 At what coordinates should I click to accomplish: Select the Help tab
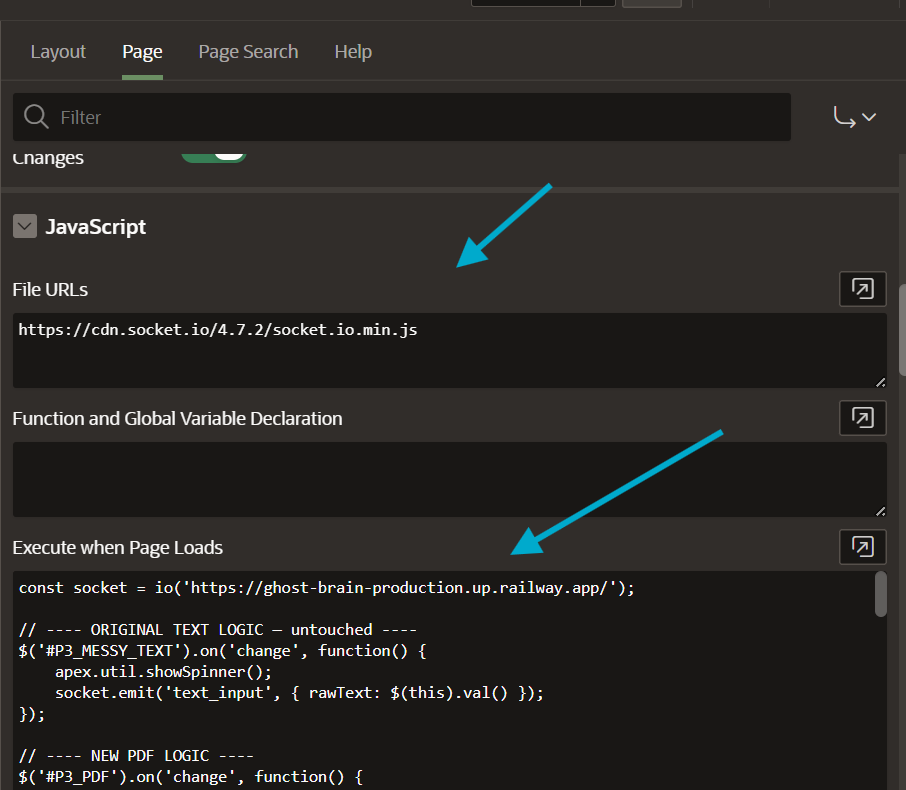click(352, 51)
